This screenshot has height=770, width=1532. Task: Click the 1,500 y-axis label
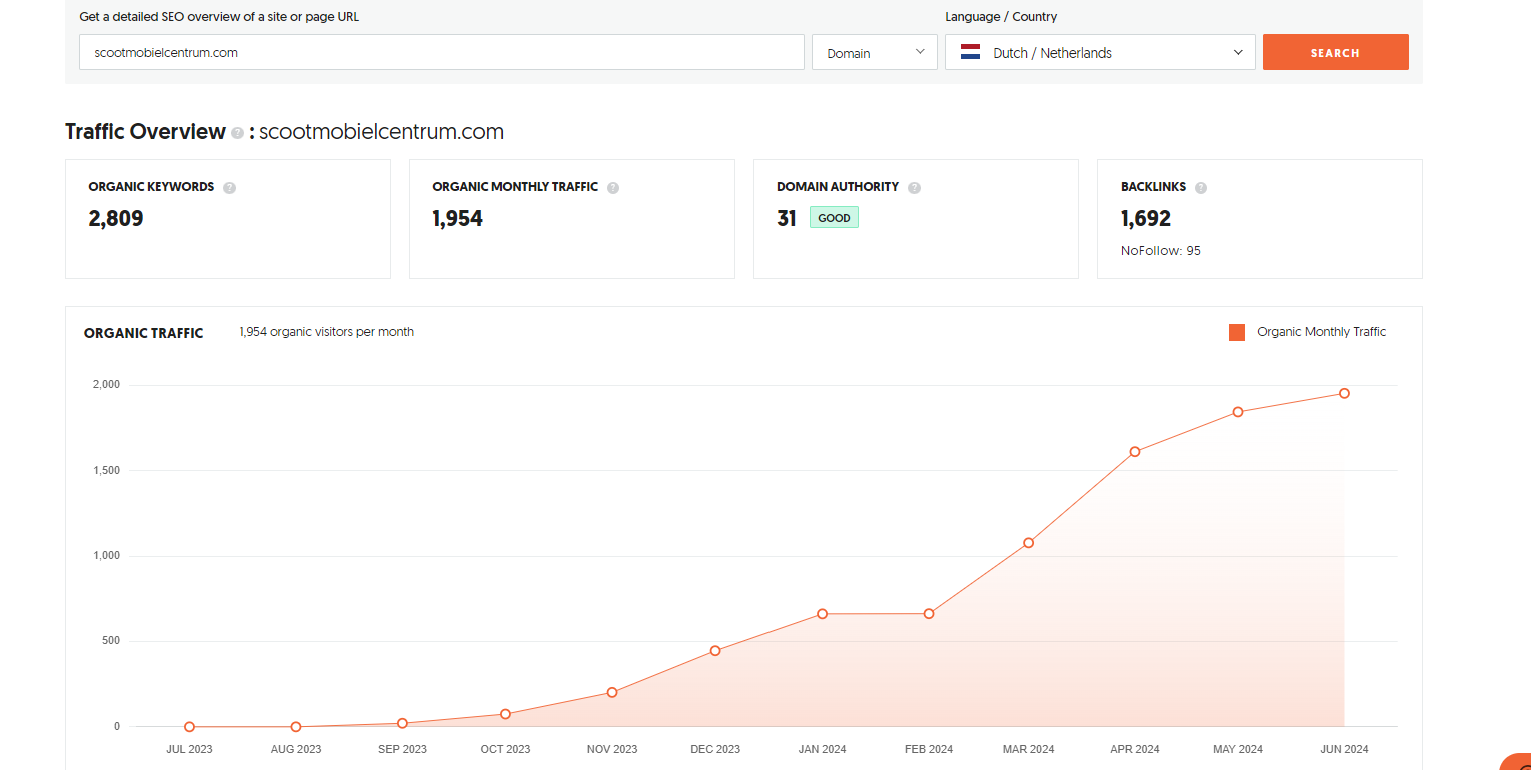pyautogui.click(x=106, y=470)
